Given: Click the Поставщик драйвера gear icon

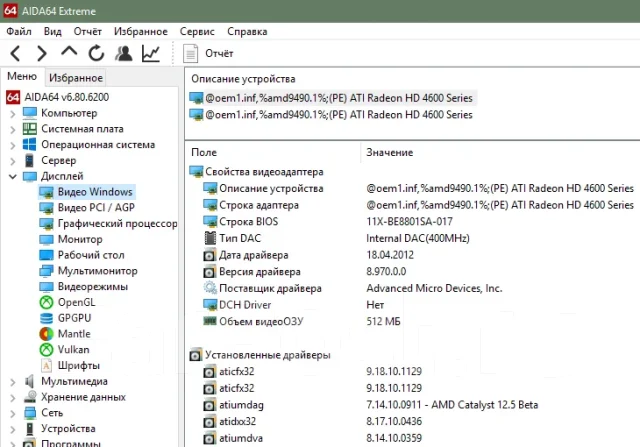Looking at the screenshot, I should [x=210, y=288].
